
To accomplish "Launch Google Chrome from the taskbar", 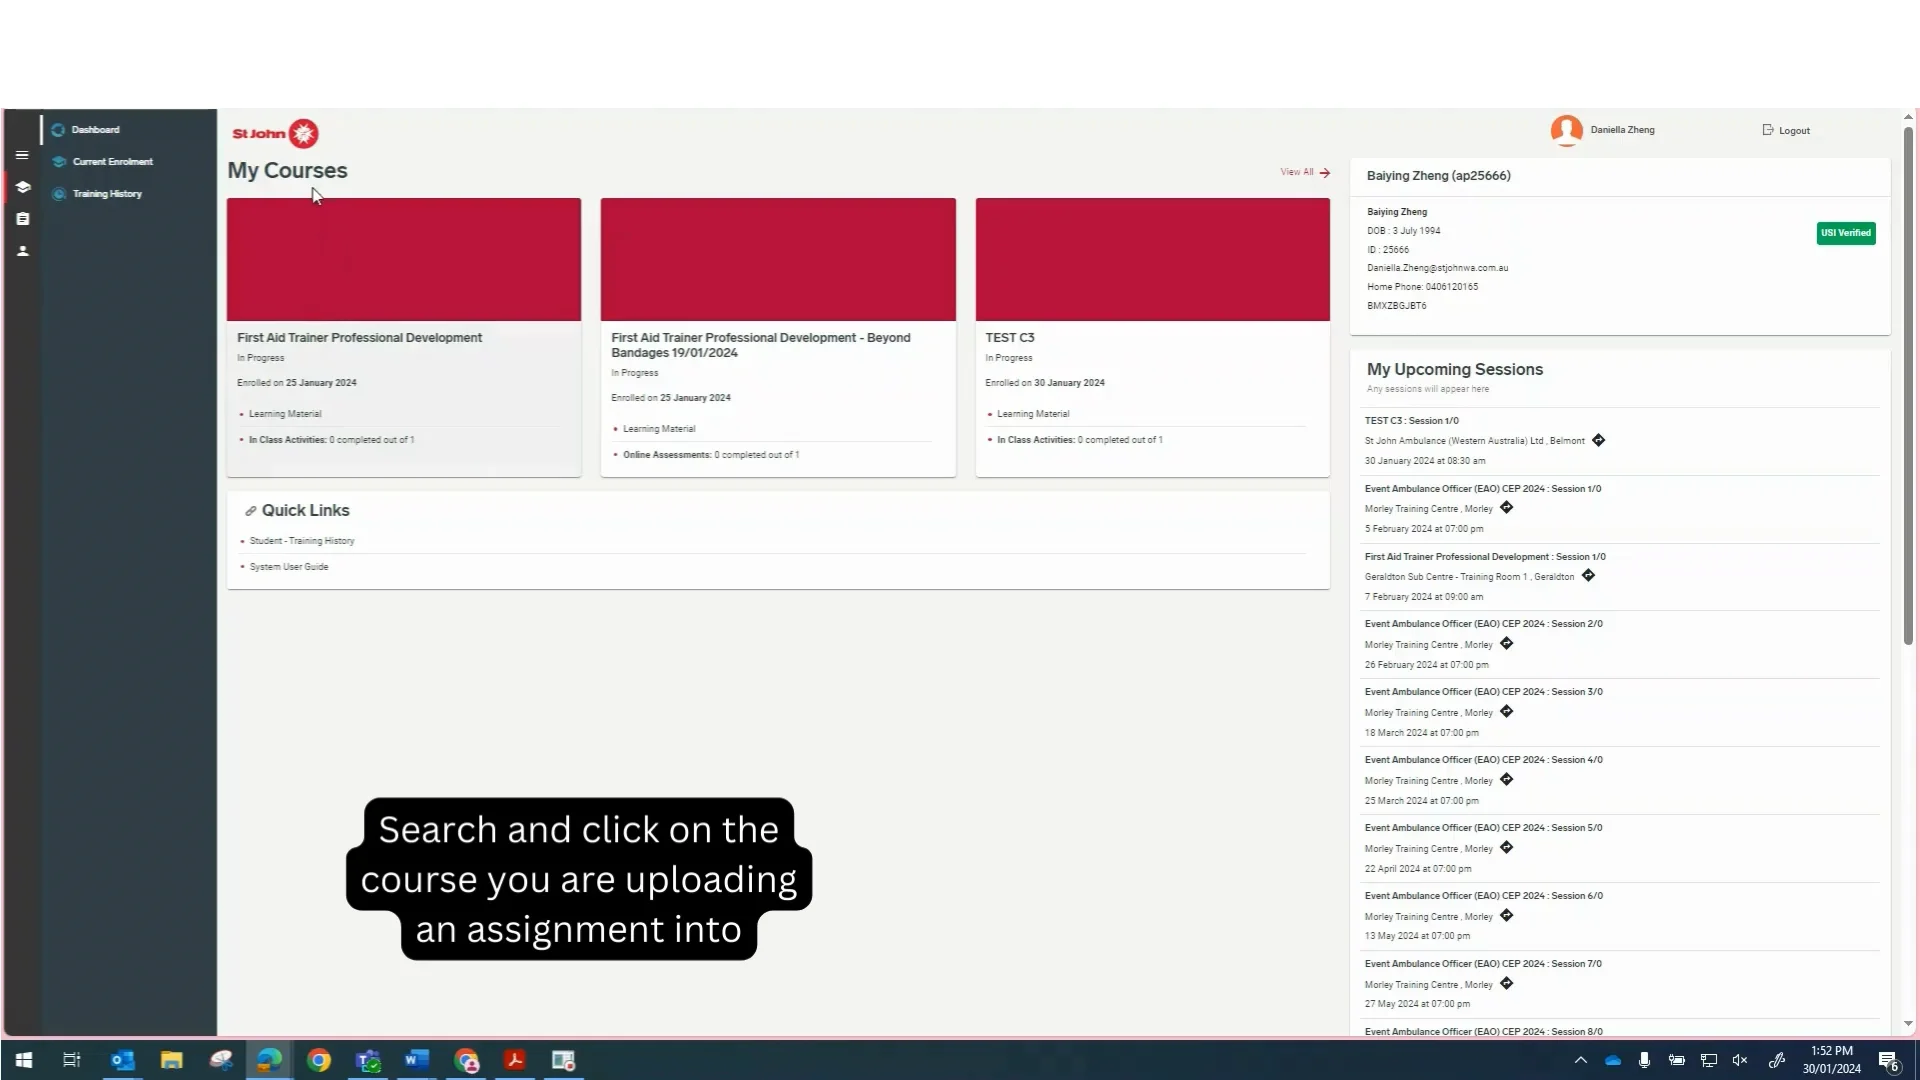I will point(318,1060).
